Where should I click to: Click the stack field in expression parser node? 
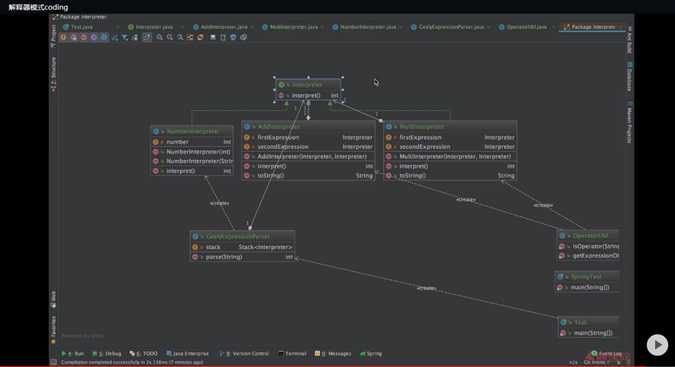click(243, 247)
